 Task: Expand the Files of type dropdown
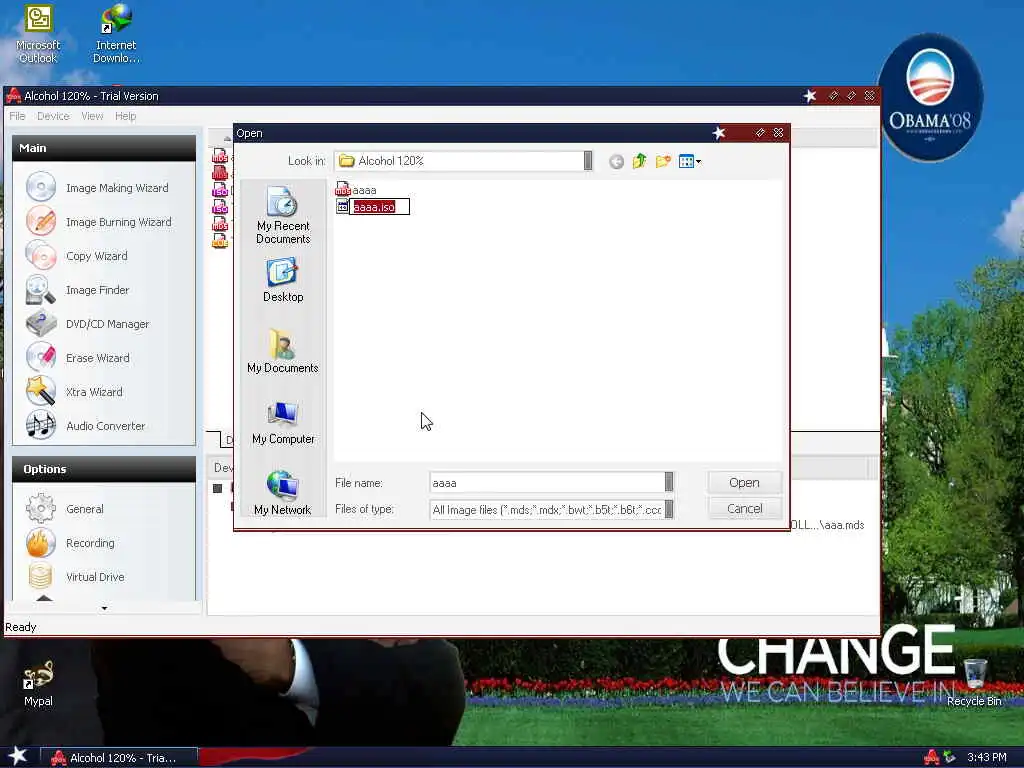pos(669,509)
